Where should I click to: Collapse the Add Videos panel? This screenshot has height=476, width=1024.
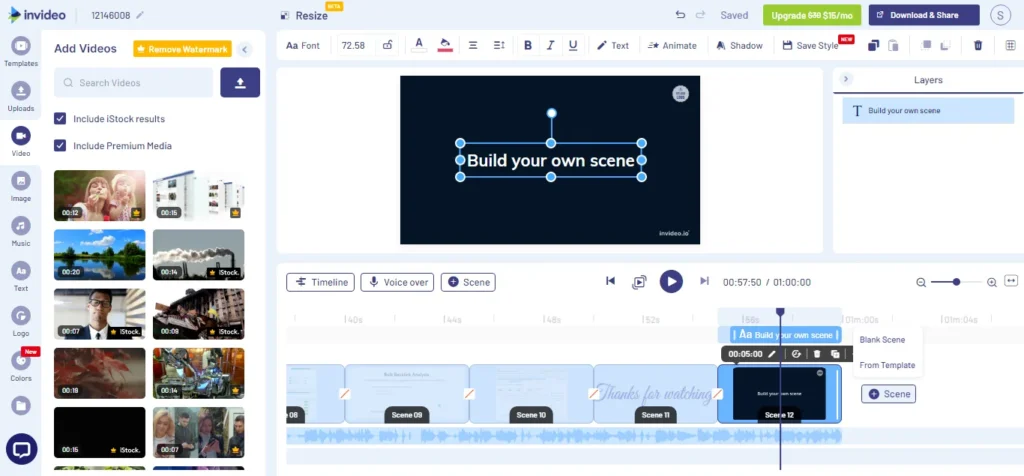click(x=244, y=49)
